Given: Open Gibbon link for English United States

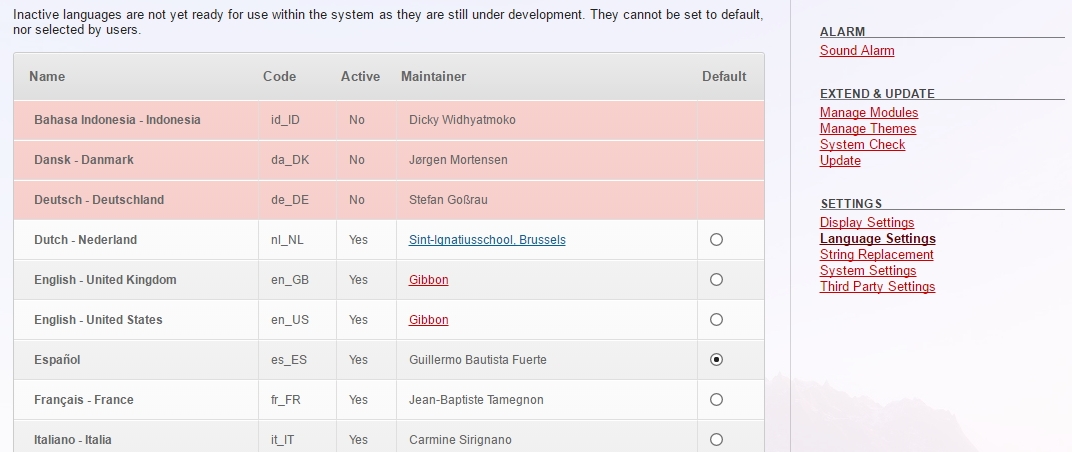Looking at the screenshot, I should (428, 320).
